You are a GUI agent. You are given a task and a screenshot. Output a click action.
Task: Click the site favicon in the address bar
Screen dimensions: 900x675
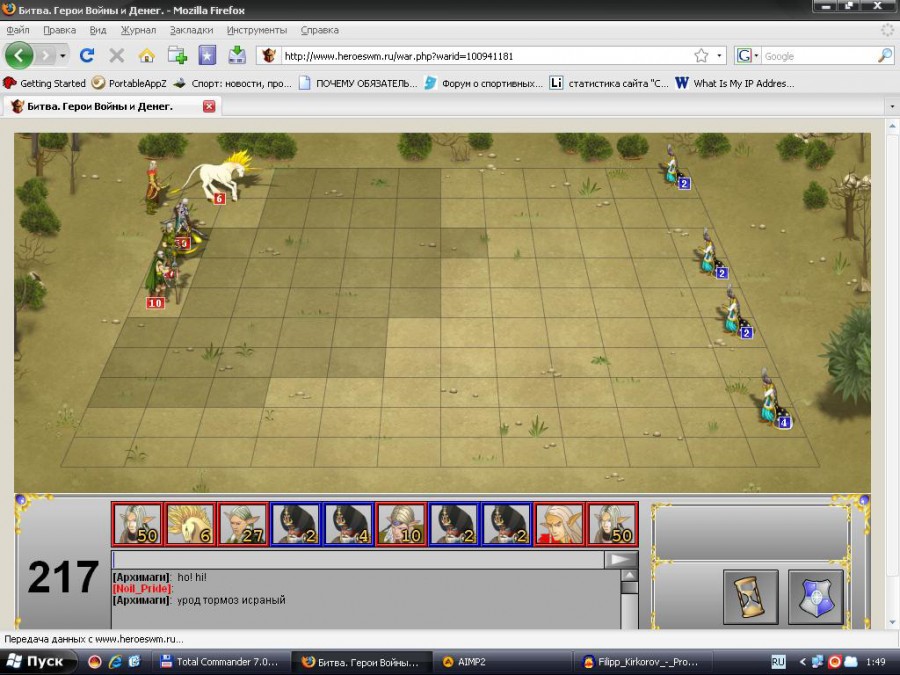[269, 56]
